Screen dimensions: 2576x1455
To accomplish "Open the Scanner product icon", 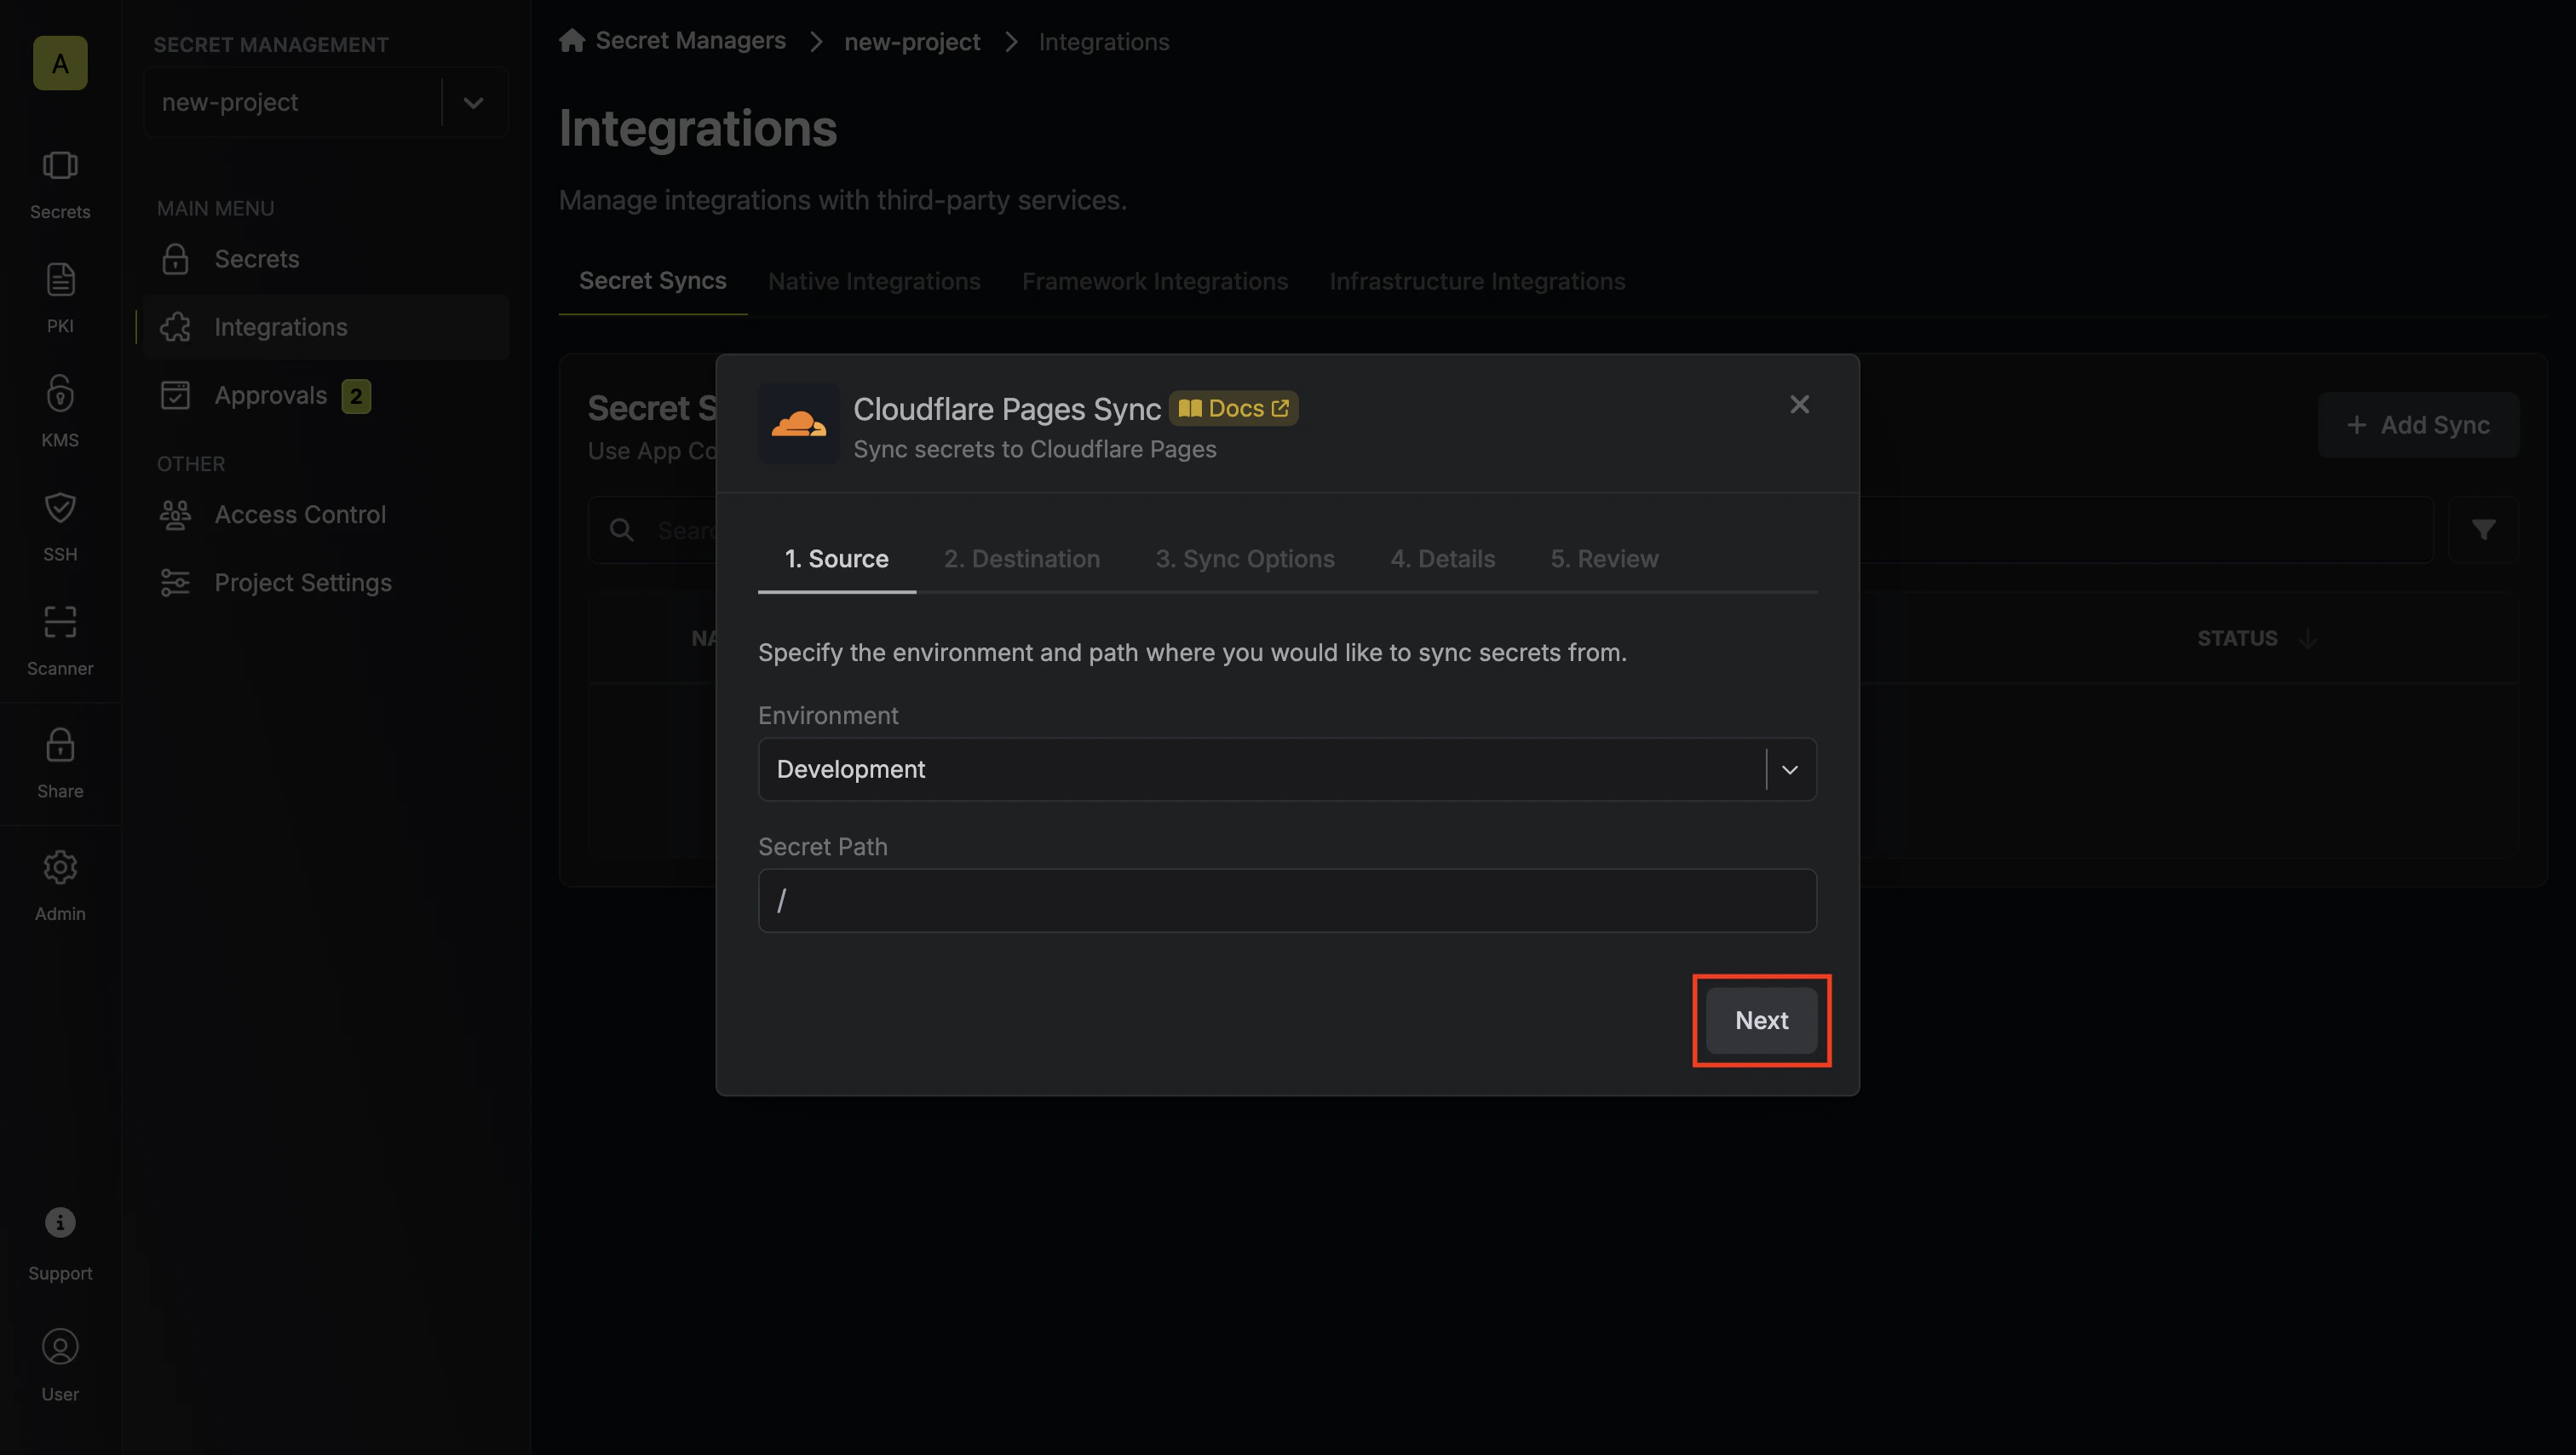I will [x=60, y=640].
